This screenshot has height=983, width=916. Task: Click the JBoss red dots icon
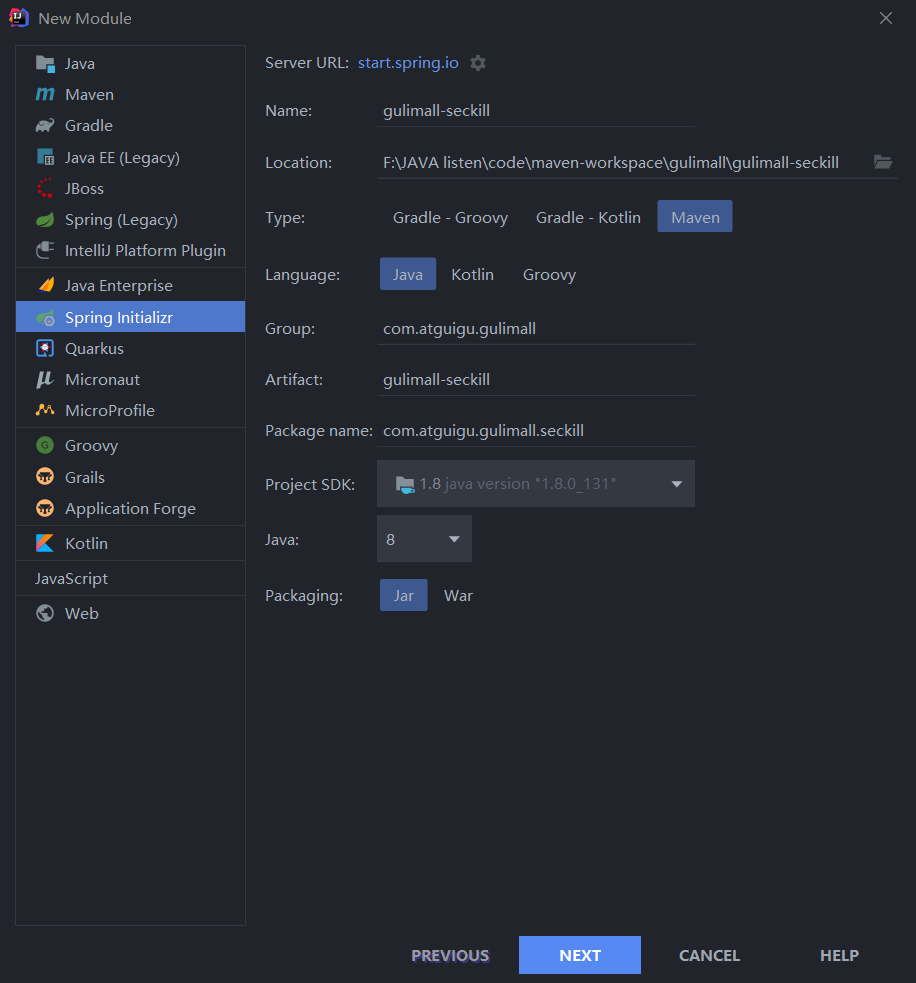(45, 188)
